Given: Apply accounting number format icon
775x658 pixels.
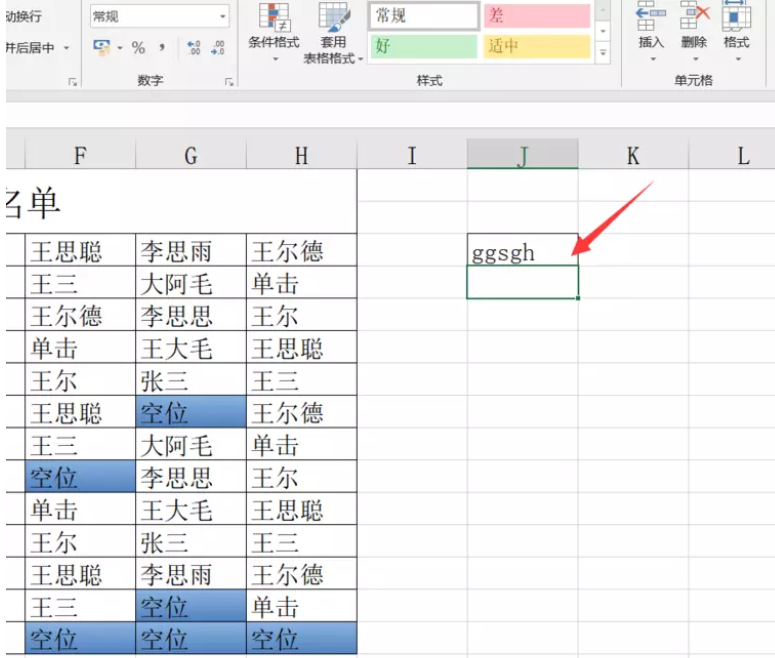Looking at the screenshot, I should tap(101, 48).
